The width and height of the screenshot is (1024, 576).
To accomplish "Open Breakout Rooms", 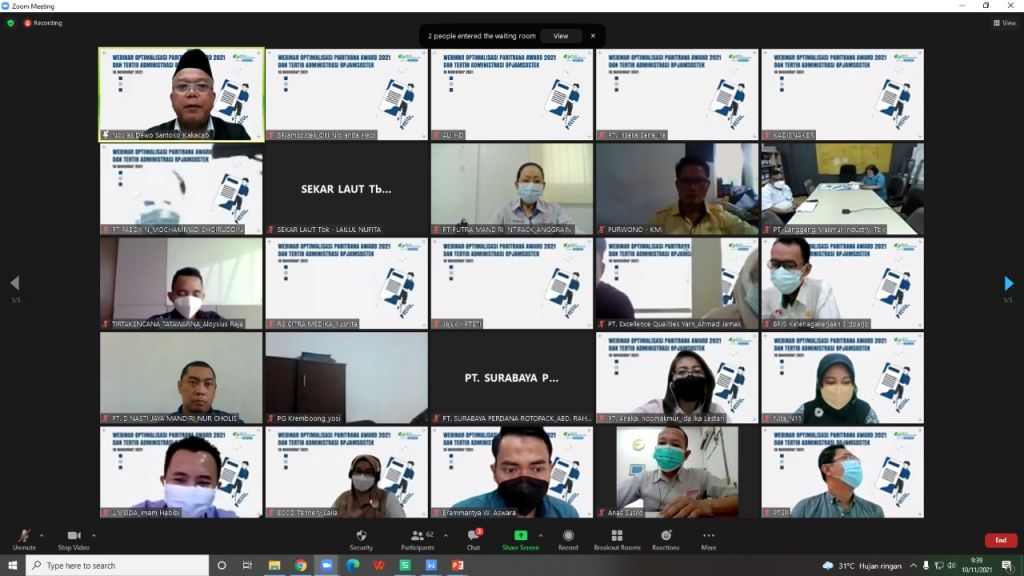I will [616, 537].
